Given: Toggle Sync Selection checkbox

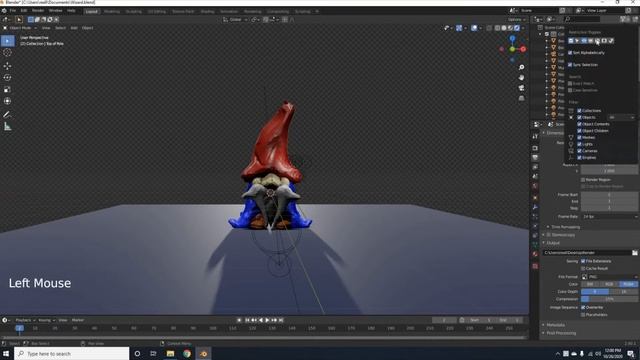Looking at the screenshot, I should coord(570,65).
